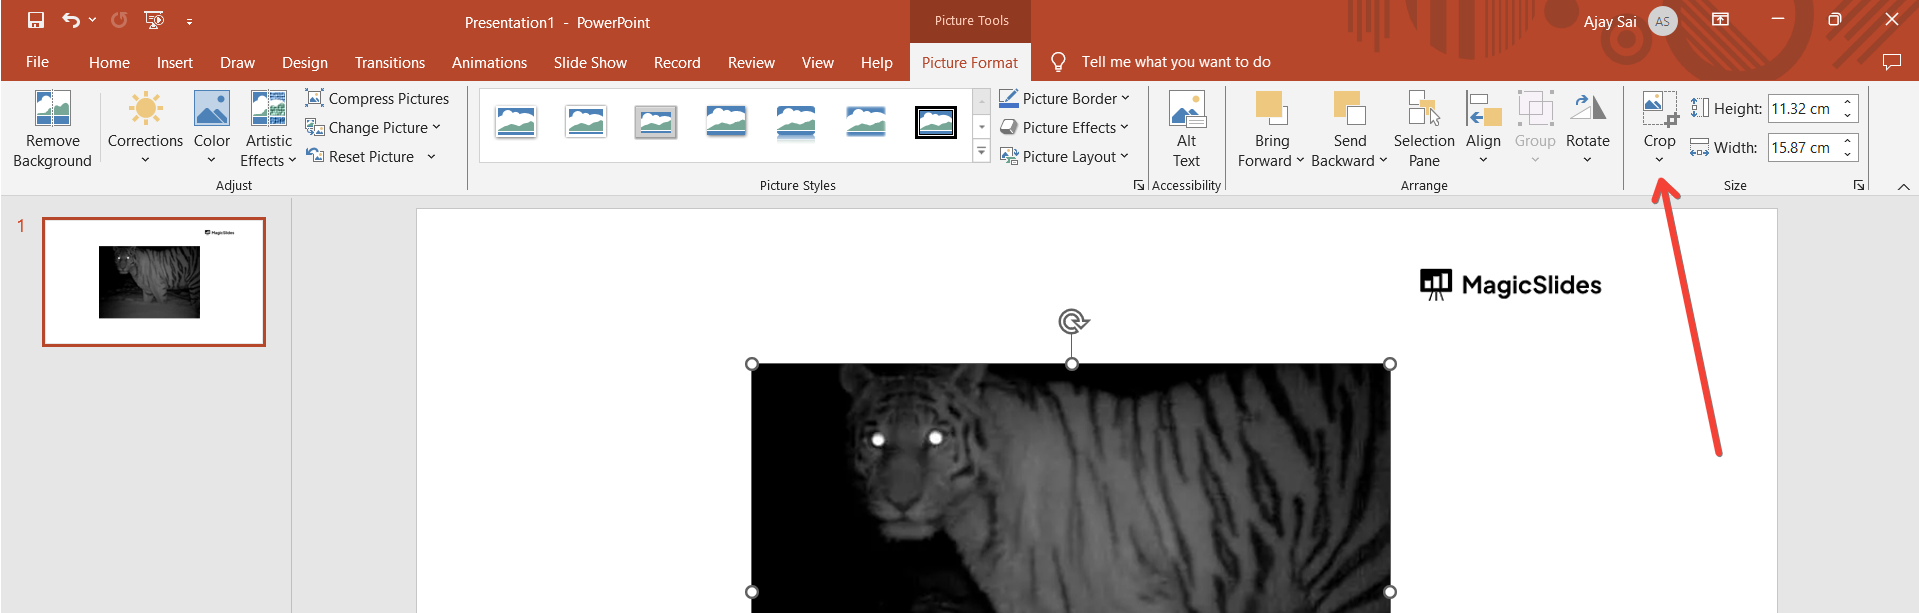The height and width of the screenshot is (613, 1919).
Task: Collapse the ribbon with the chevron
Action: click(x=1904, y=186)
